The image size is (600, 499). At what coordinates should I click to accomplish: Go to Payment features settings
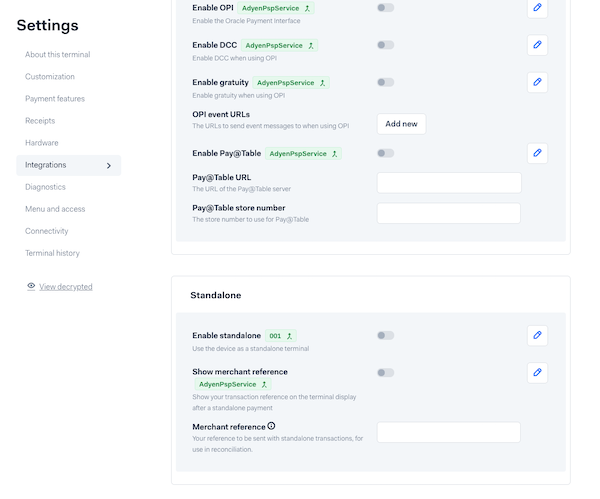55,99
